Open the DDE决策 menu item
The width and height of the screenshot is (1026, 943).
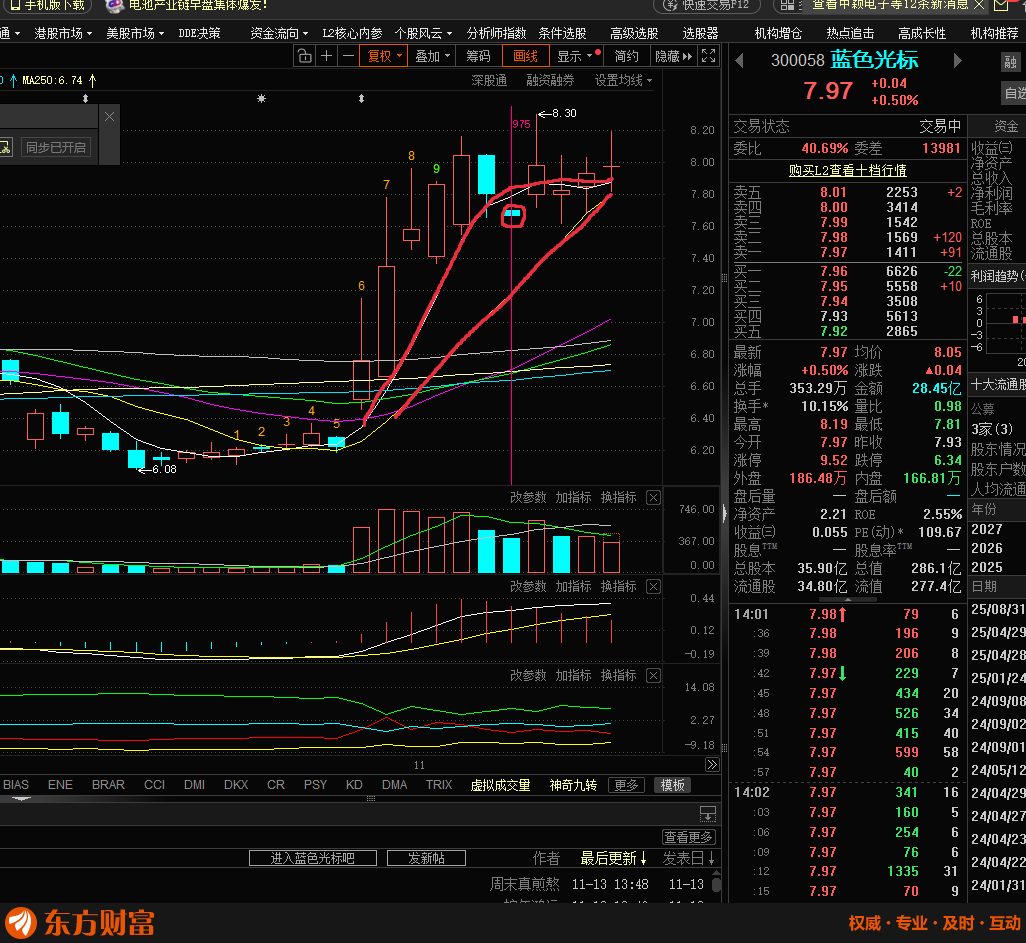point(200,33)
